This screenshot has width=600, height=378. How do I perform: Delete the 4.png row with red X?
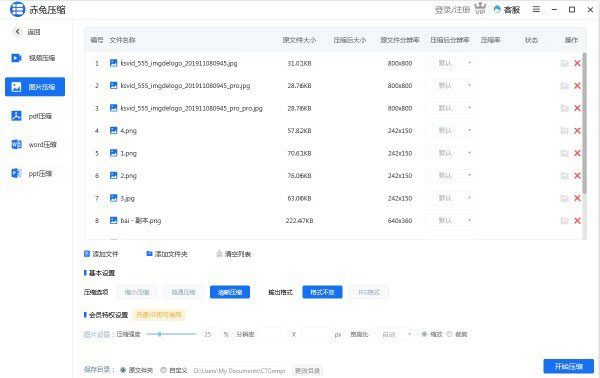tap(577, 131)
